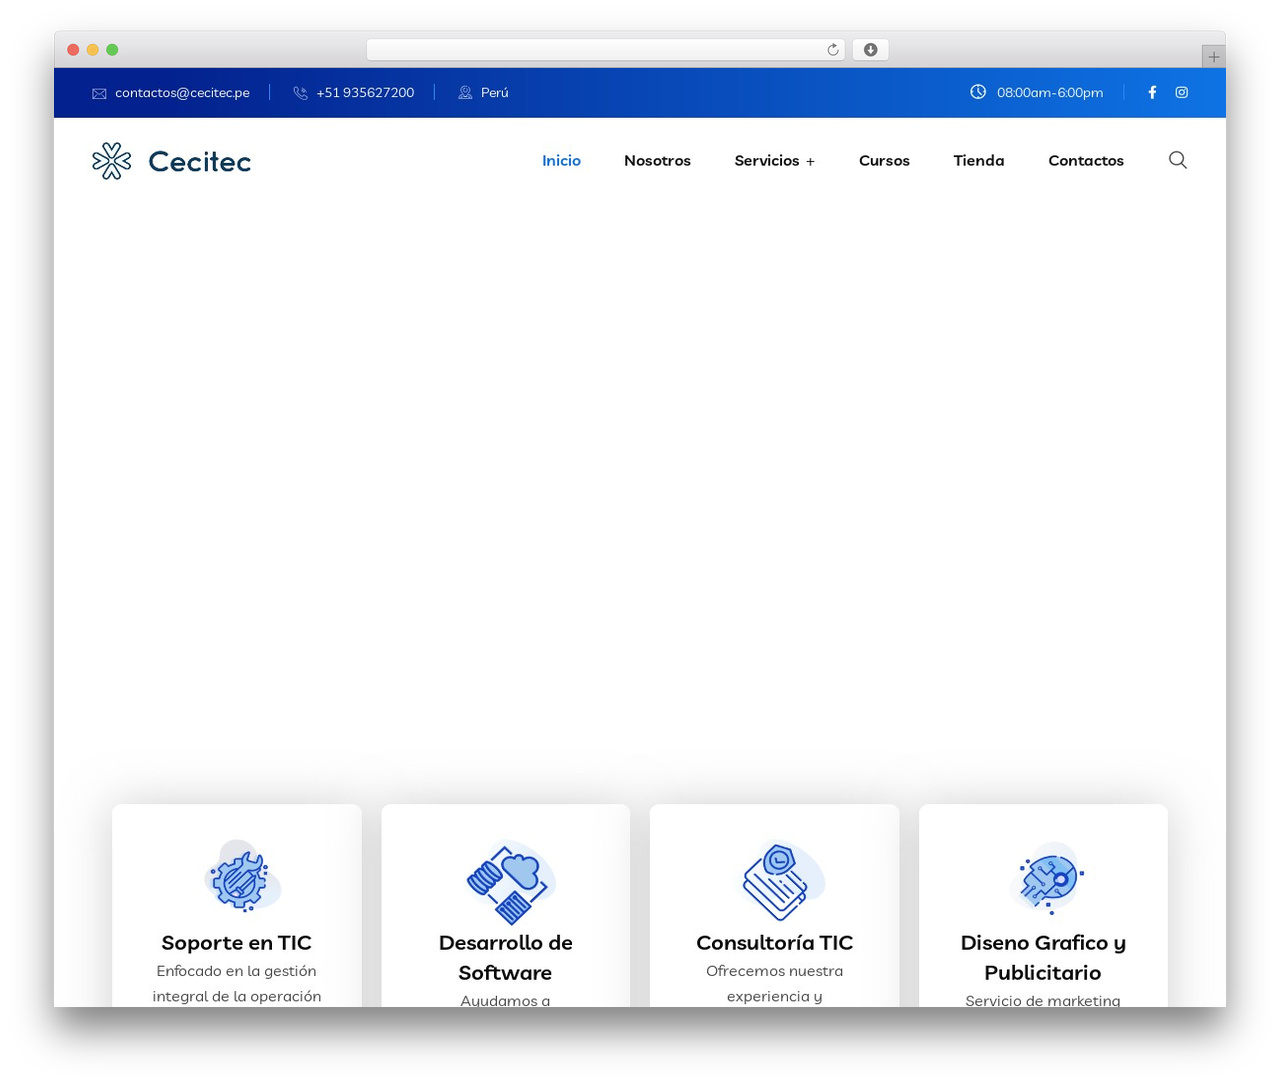Viewport: 1280px width, 1084px height.
Task: Open the Desarrollo de Software heading
Action: tap(505, 958)
